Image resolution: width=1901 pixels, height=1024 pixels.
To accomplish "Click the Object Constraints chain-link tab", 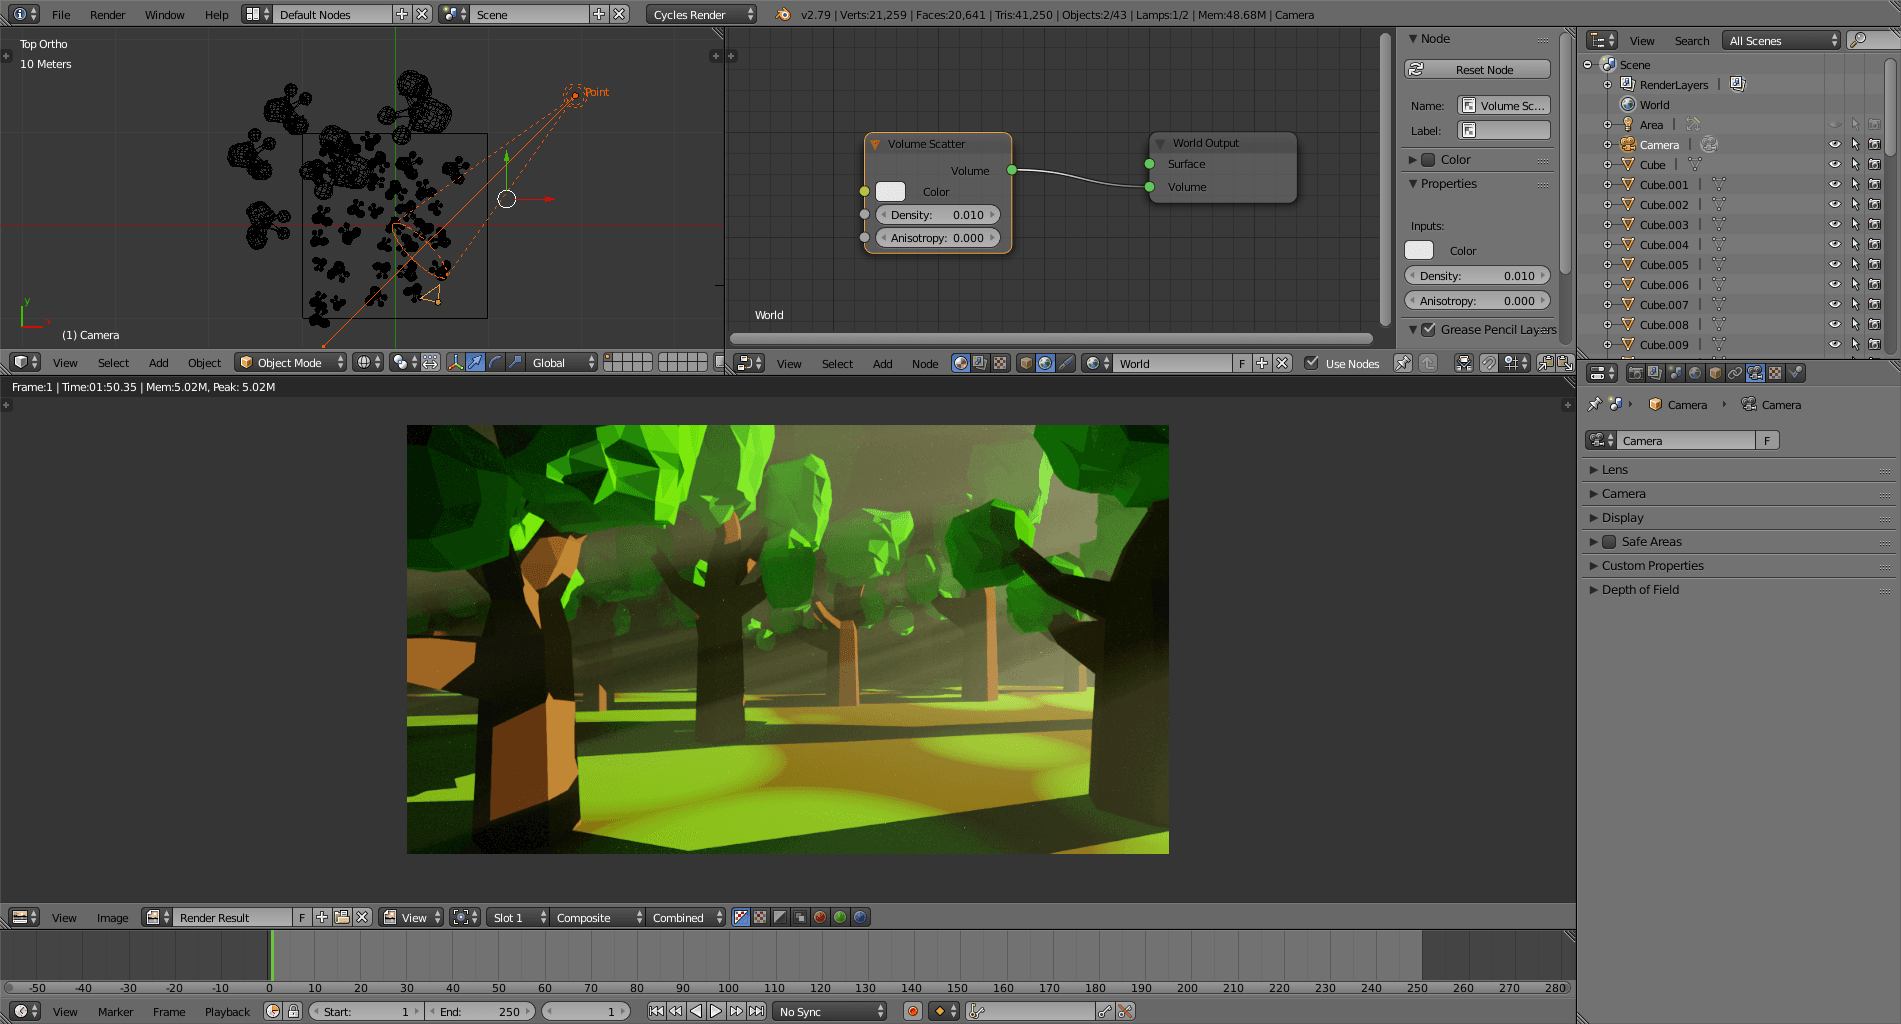I will pos(1735,373).
